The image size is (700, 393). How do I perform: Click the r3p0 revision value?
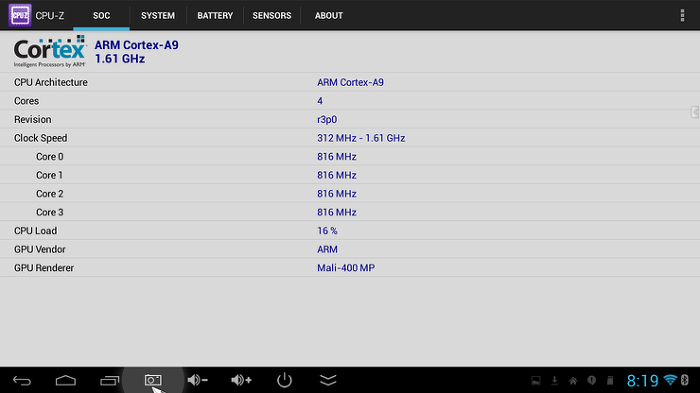[327, 120]
